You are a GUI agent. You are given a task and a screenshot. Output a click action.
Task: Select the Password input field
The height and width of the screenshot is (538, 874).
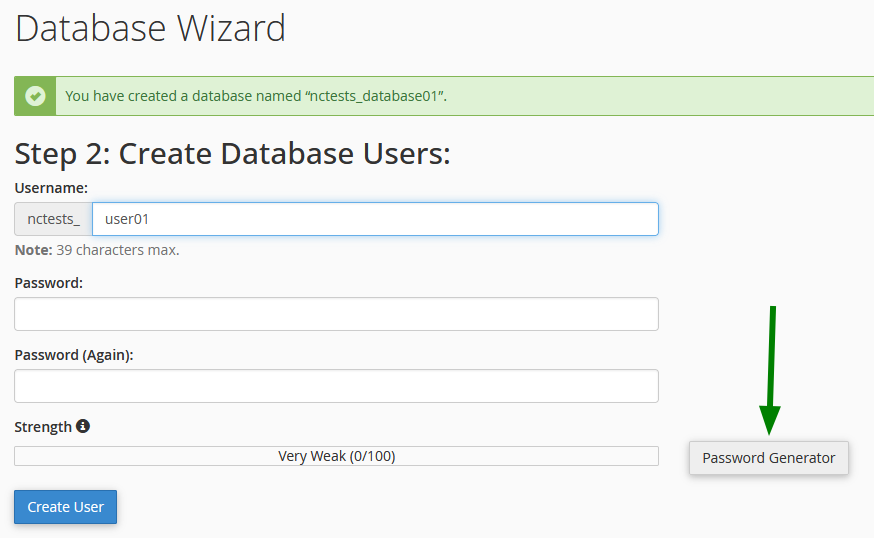336,314
